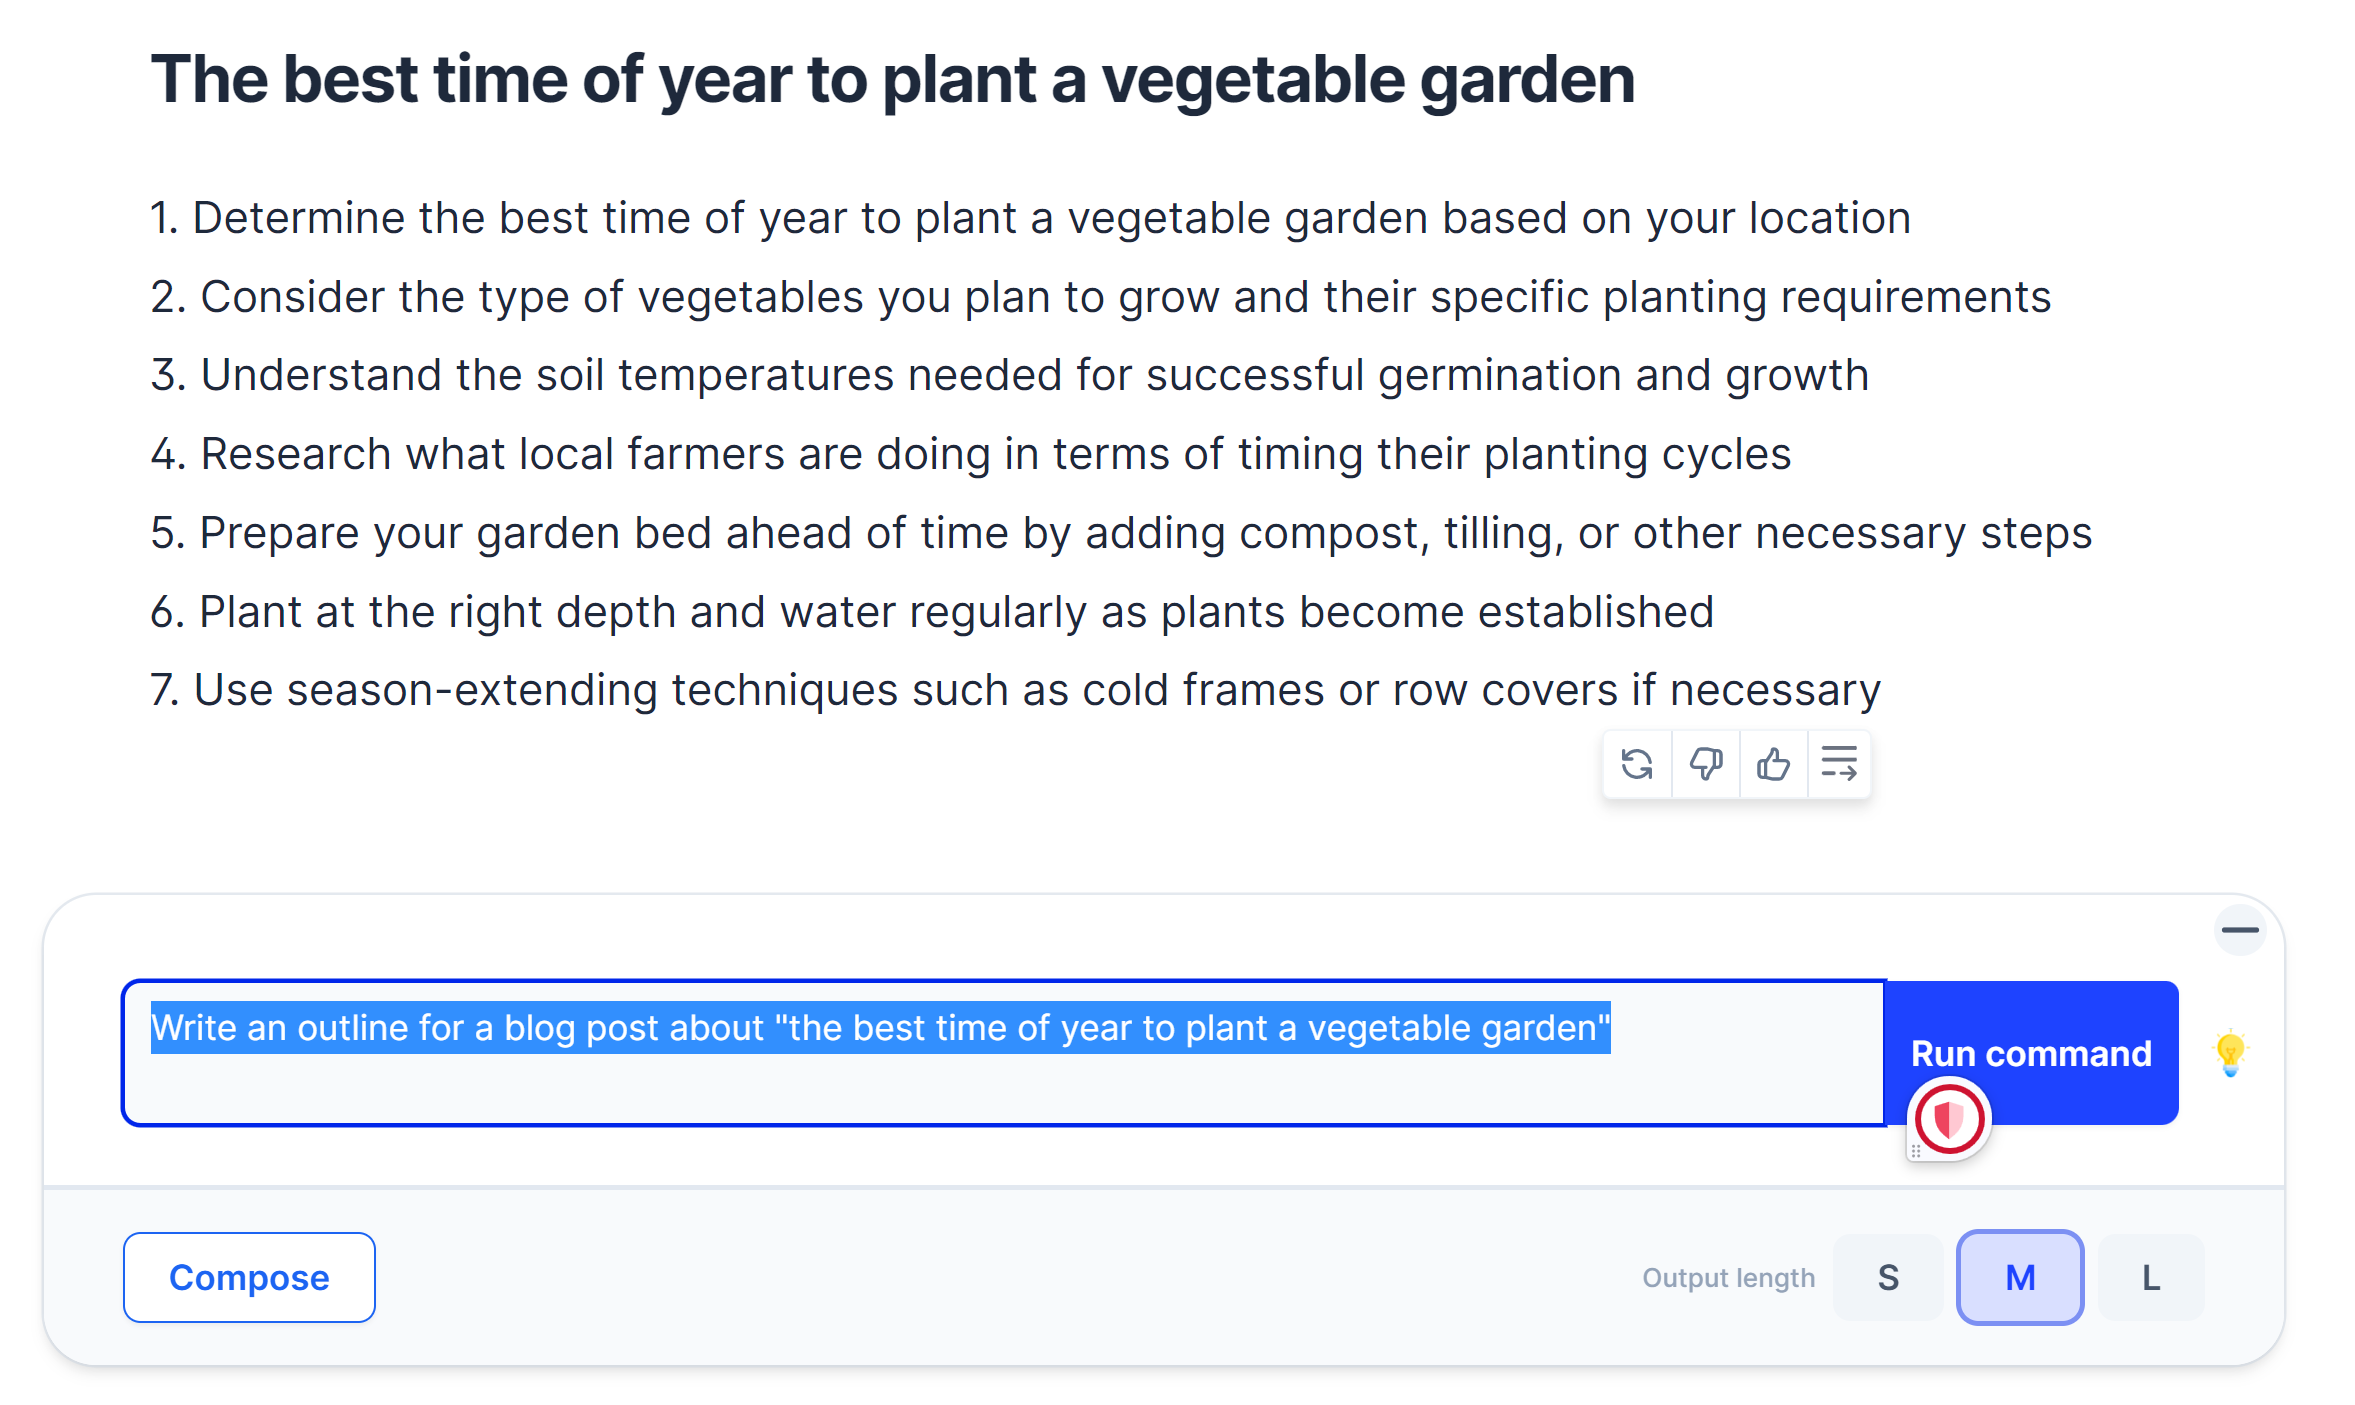Click the "Output length" label
Viewport: 2355px width, 1405px height.
[1728, 1278]
